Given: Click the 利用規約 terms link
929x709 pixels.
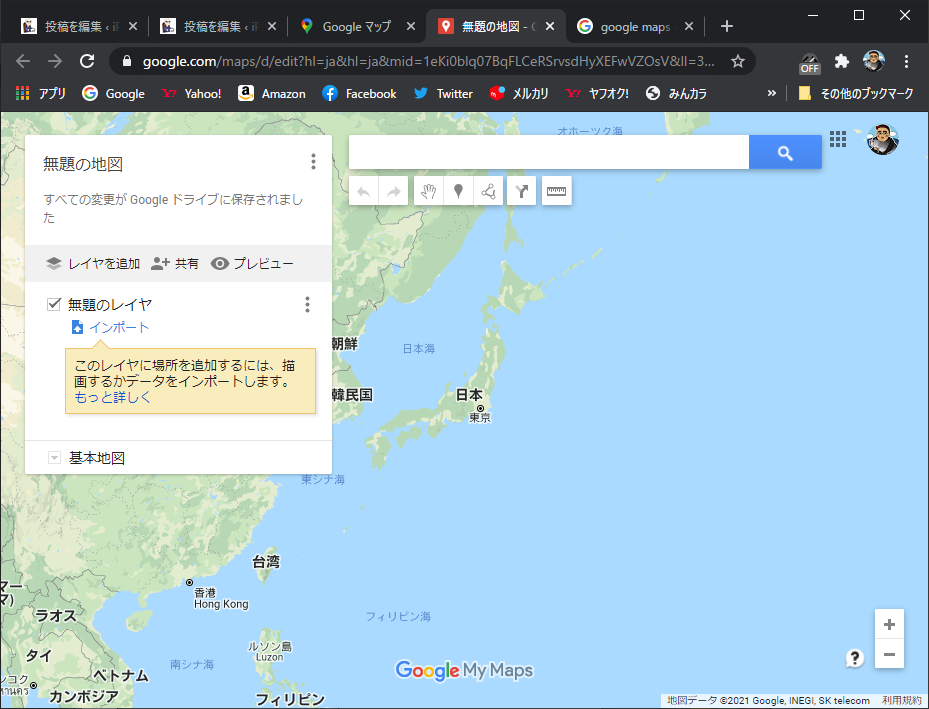Looking at the screenshot, I should click(901, 701).
